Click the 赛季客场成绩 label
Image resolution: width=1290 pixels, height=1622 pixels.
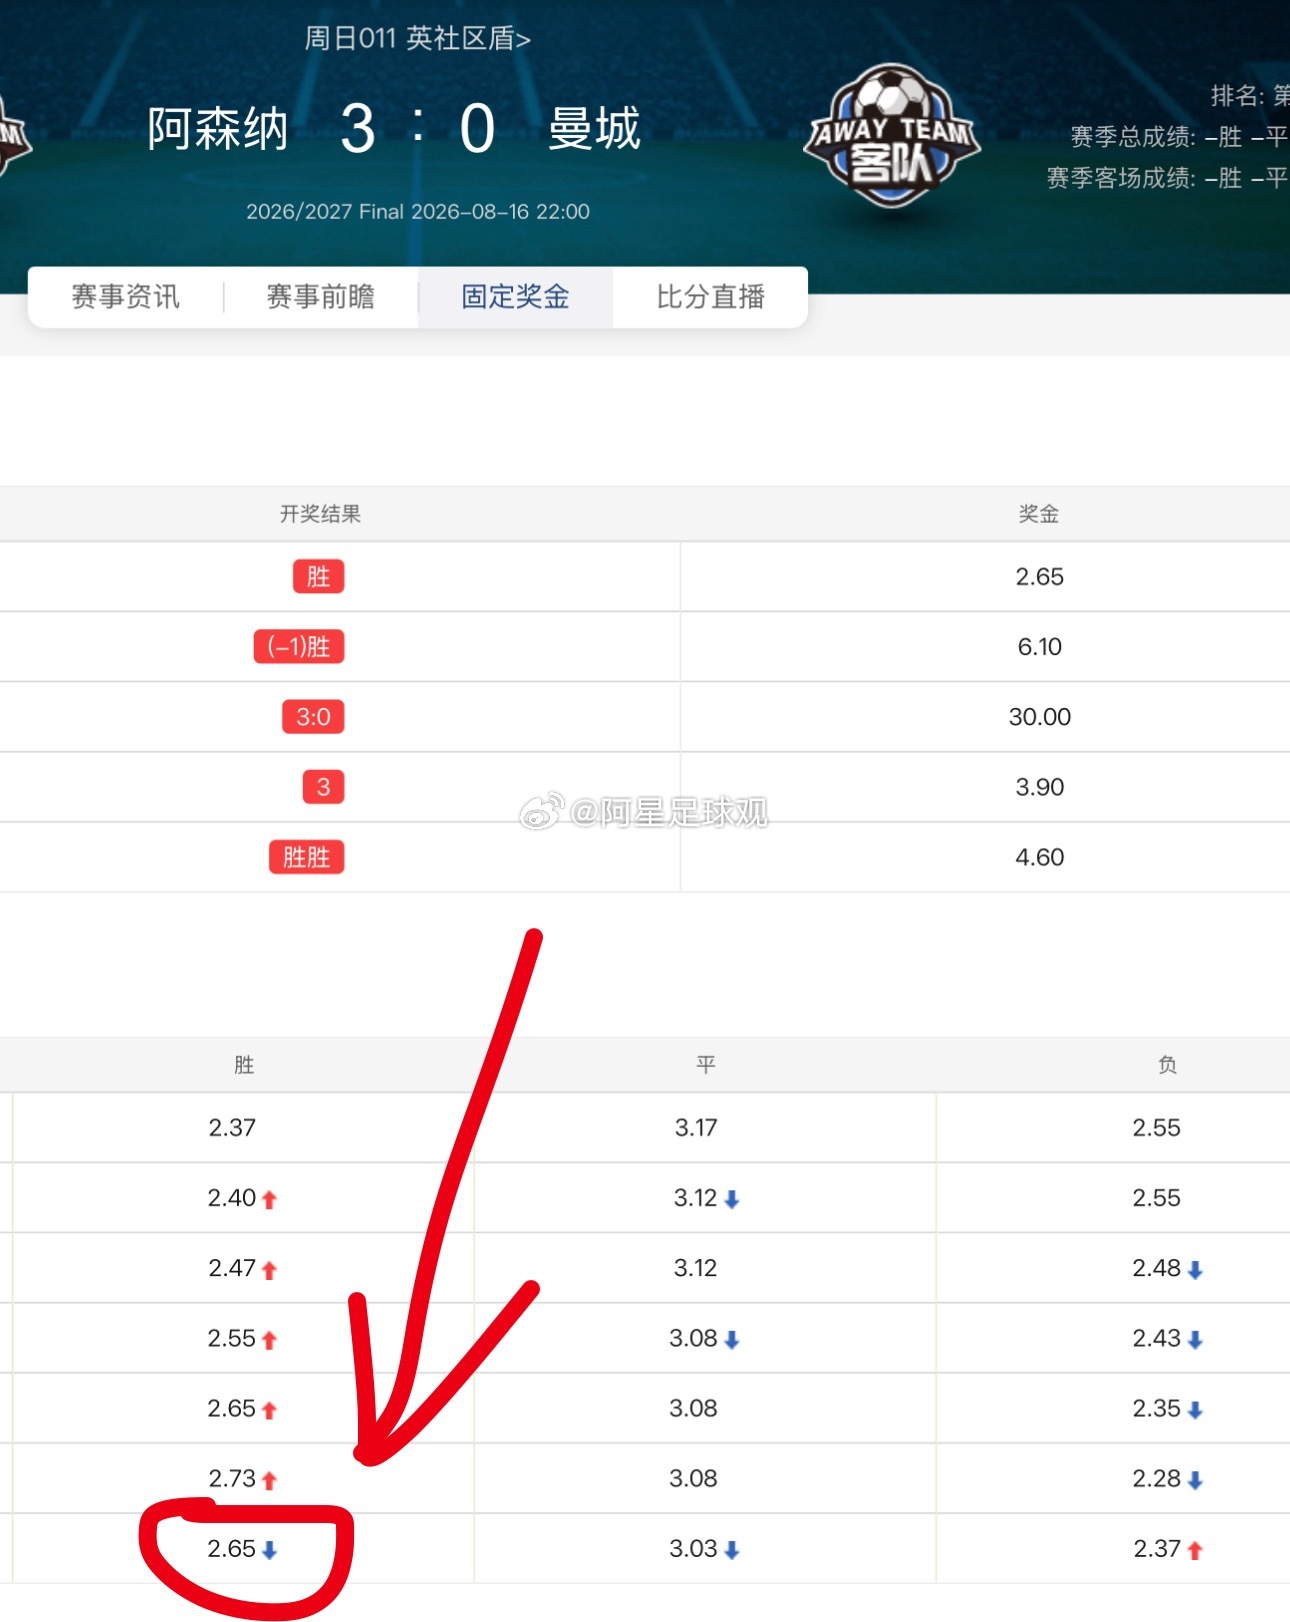click(1121, 178)
